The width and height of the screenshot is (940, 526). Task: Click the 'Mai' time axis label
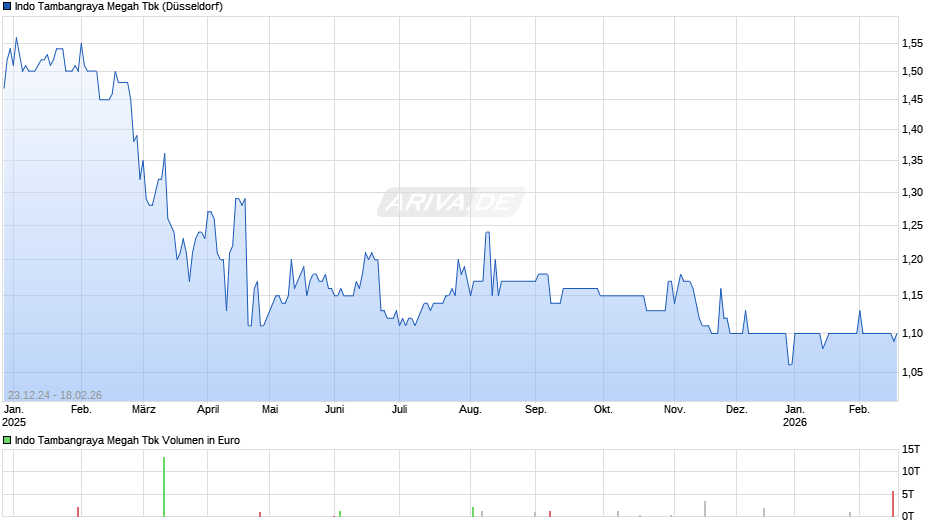[270, 410]
